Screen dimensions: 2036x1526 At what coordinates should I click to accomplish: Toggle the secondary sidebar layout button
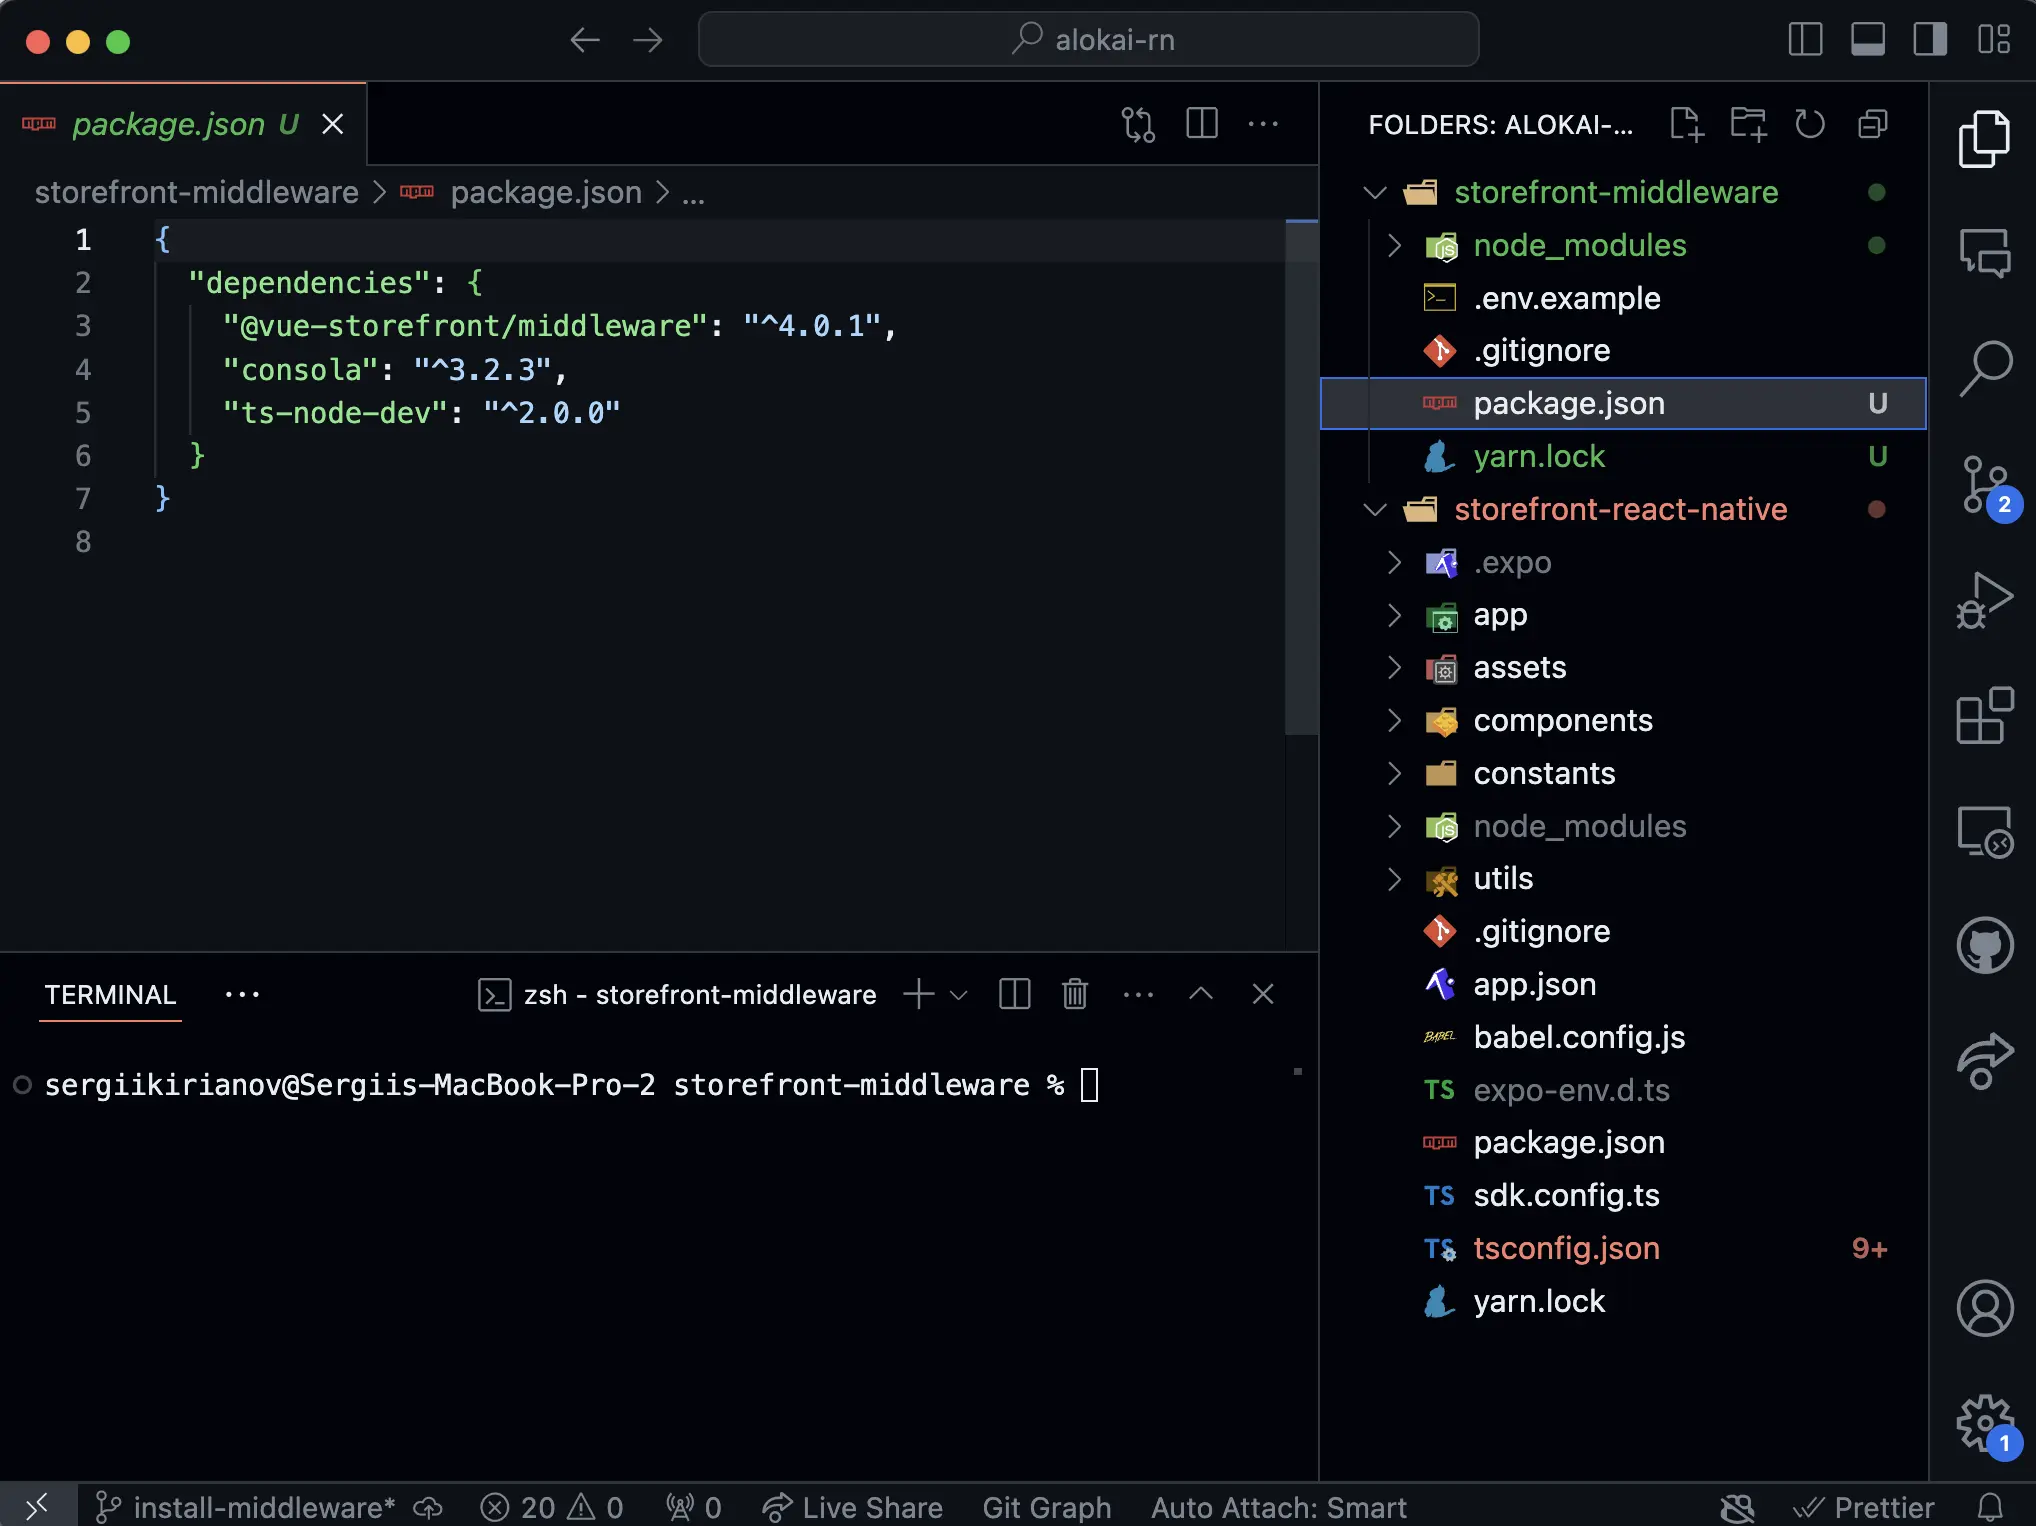(1930, 40)
